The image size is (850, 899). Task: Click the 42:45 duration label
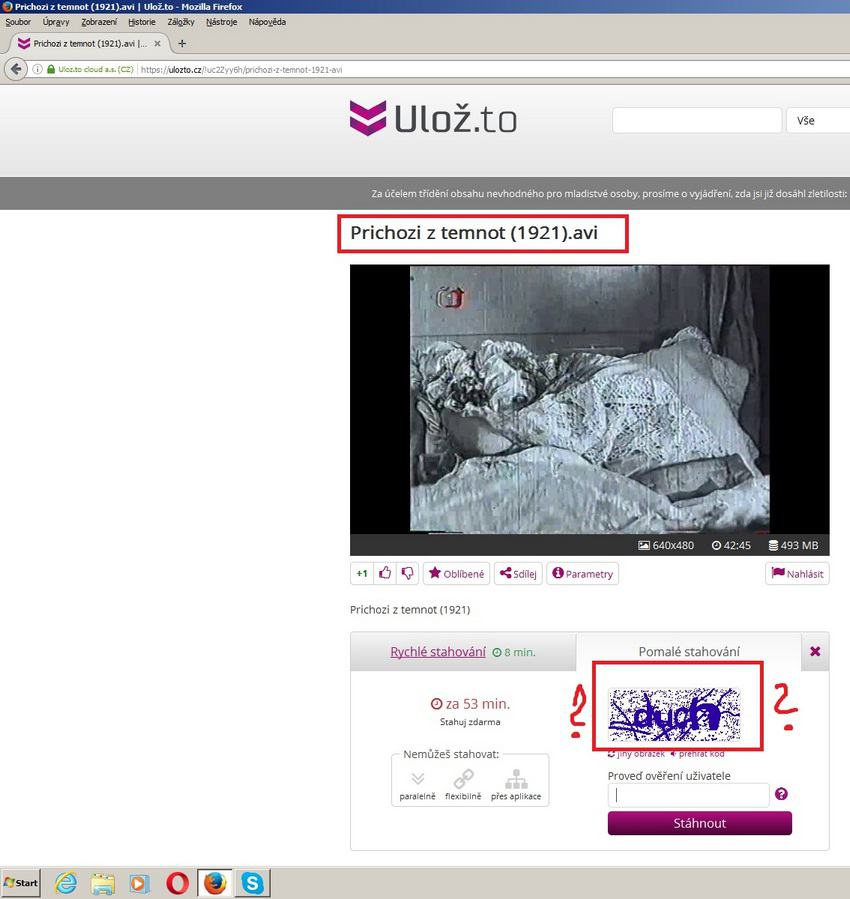tap(731, 545)
